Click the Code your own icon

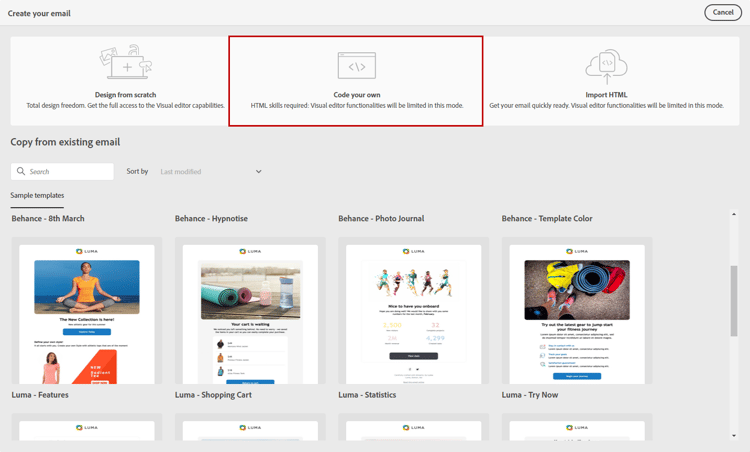pyautogui.click(x=356, y=66)
